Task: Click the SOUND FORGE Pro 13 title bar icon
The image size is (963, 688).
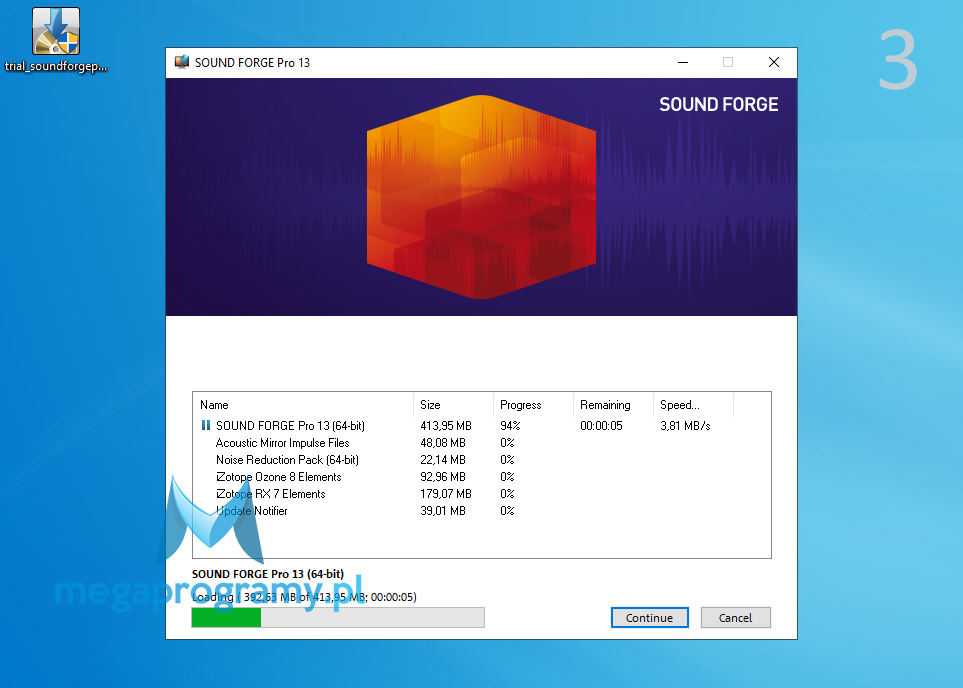Action: pyautogui.click(x=182, y=62)
